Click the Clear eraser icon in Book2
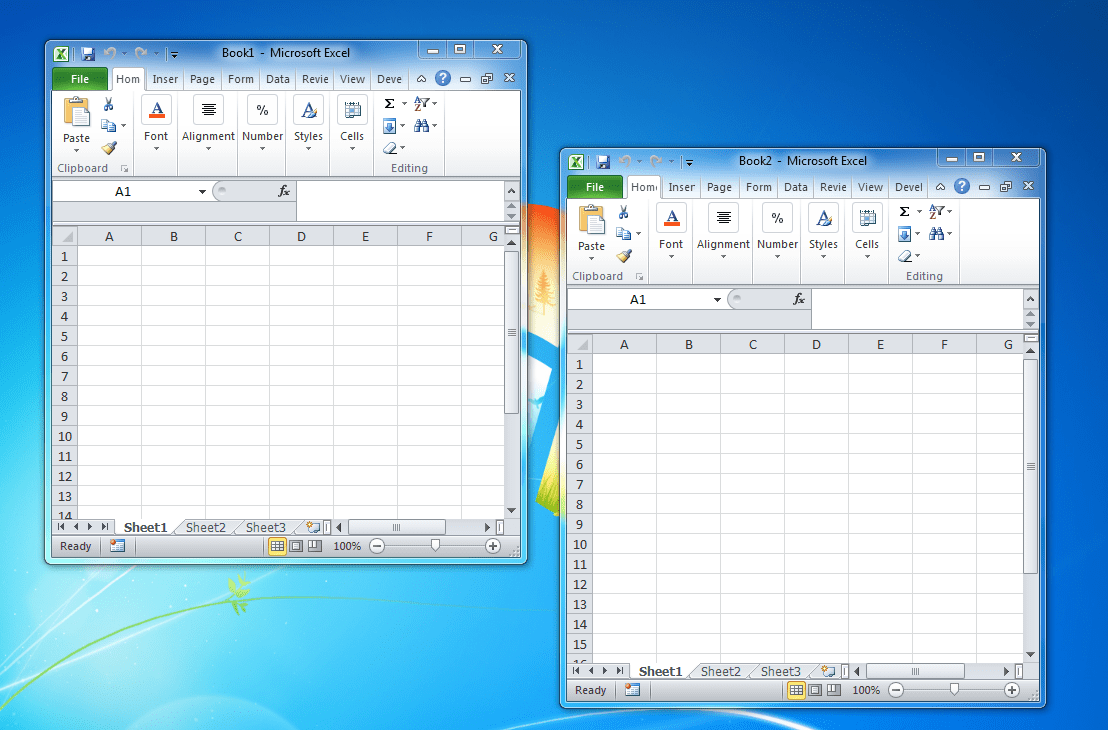Image resolution: width=1108 pixels, height=730 pixels. point(905,257)
